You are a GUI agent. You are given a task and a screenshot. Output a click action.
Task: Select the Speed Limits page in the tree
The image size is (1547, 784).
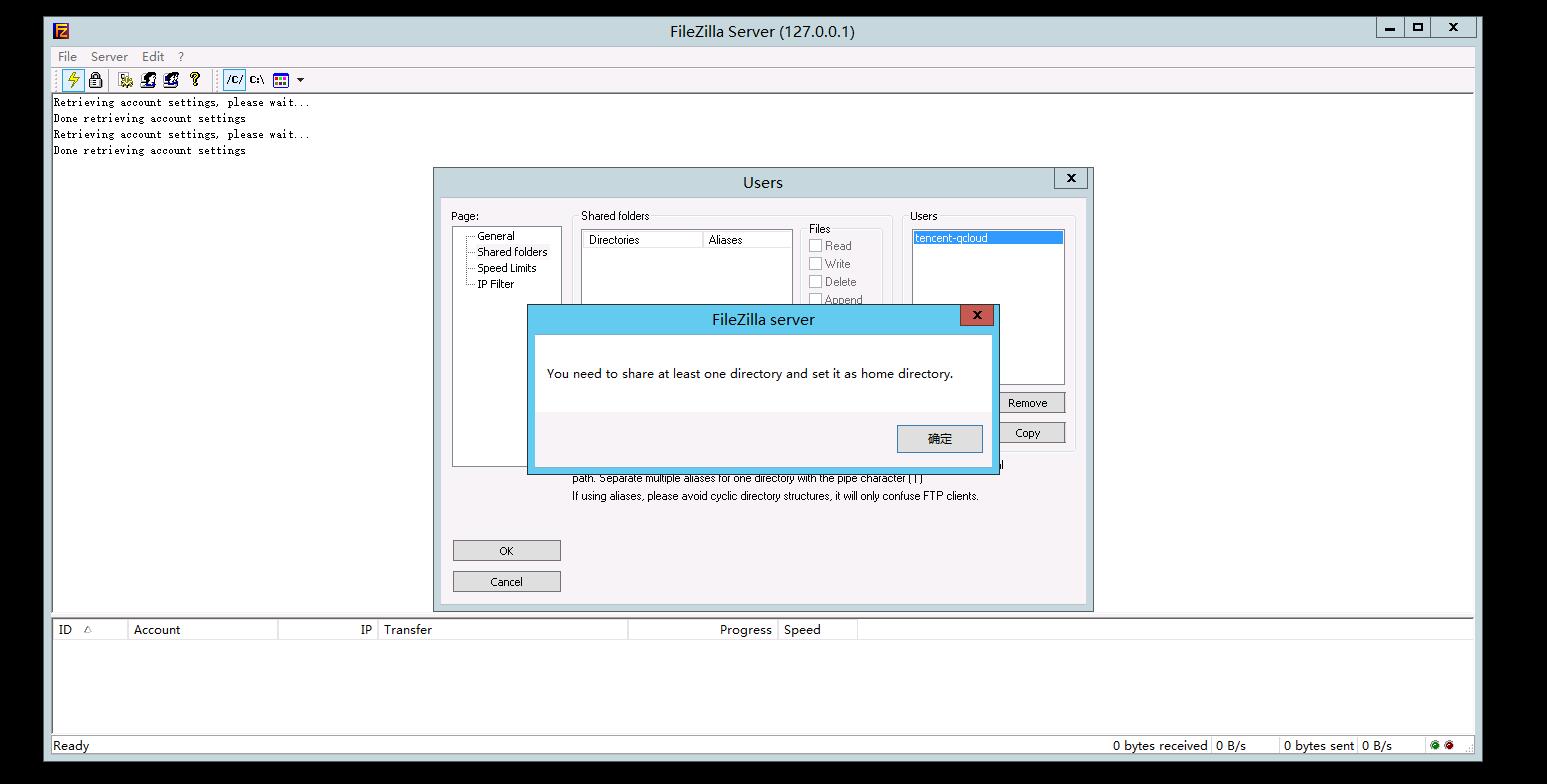pyautogui.click(x=506, y=268)
